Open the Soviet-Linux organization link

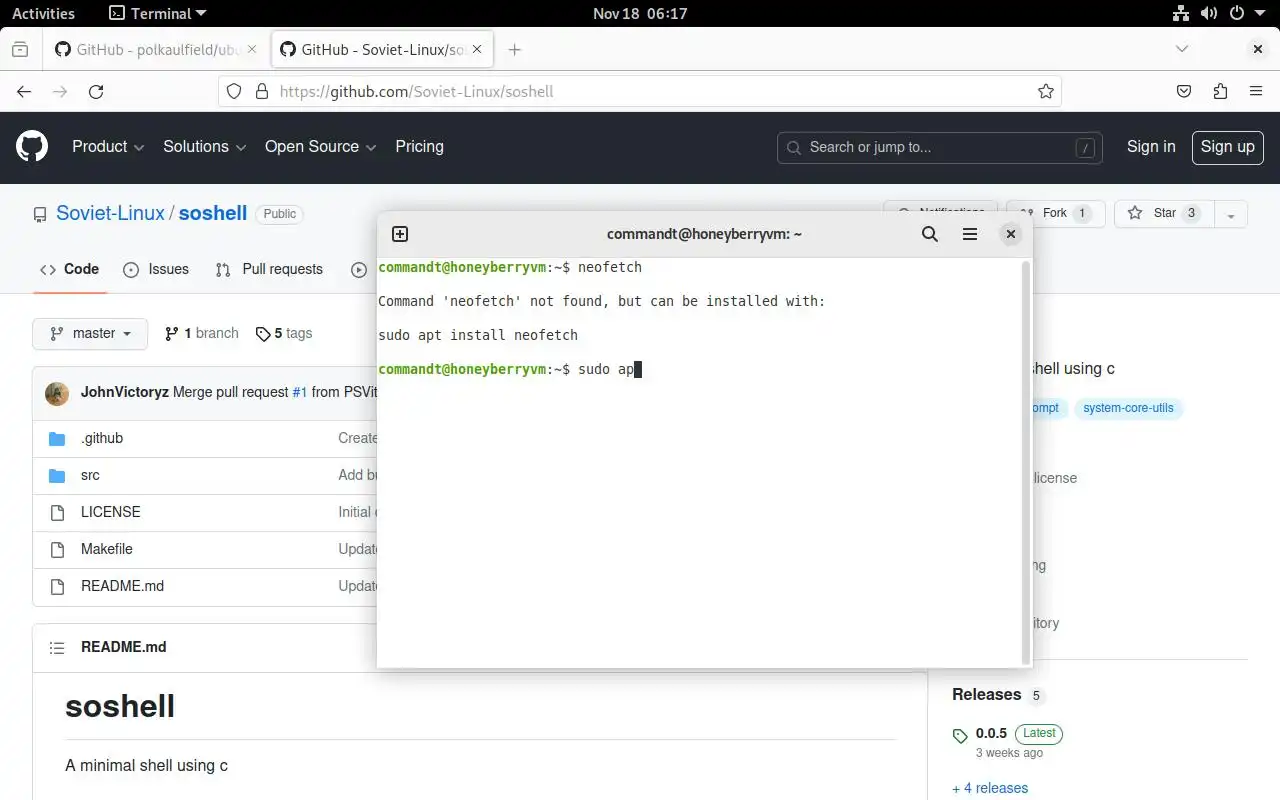click(x=110, y=213)
